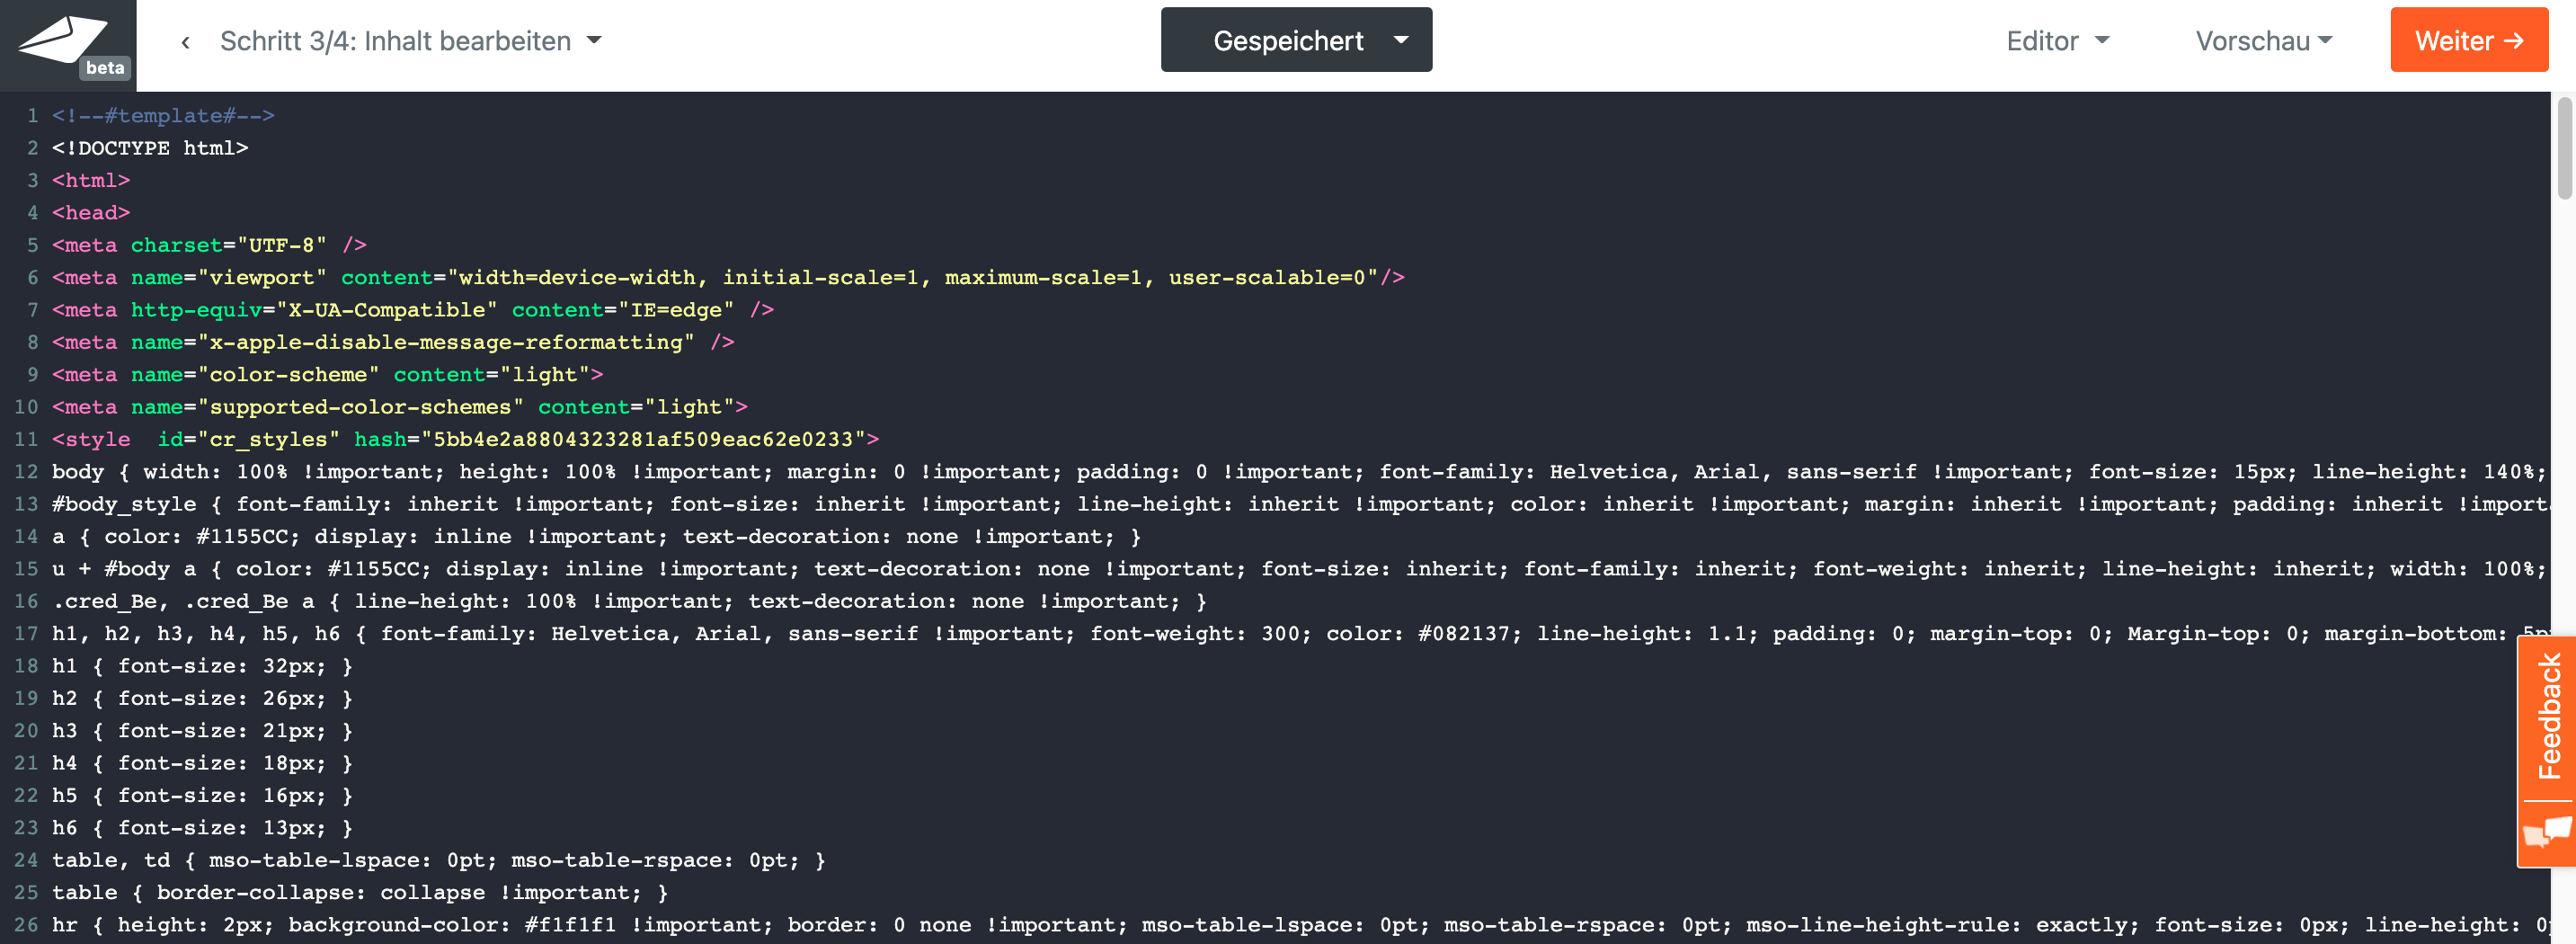The height and width of the screenshot is (944, 2576).
Task: Click the arrow icon inside Weiter button
Action: [x=2514, y=41]
